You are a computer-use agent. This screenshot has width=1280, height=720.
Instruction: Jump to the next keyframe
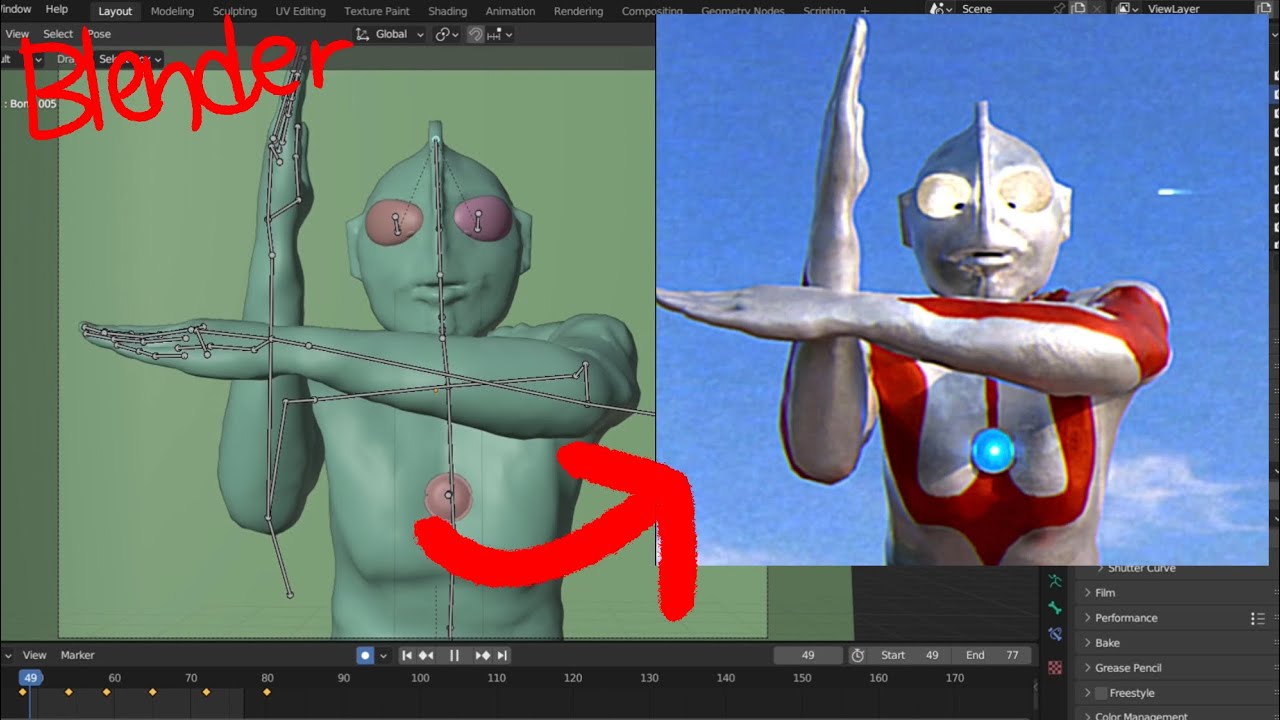pos(483,655)
